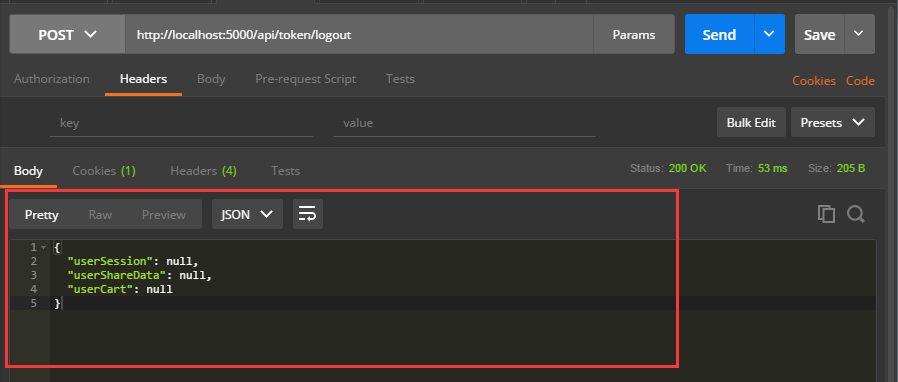View response Cookies (1) tab
Viewport: 898px width, 382px height.
coord(104,171)
